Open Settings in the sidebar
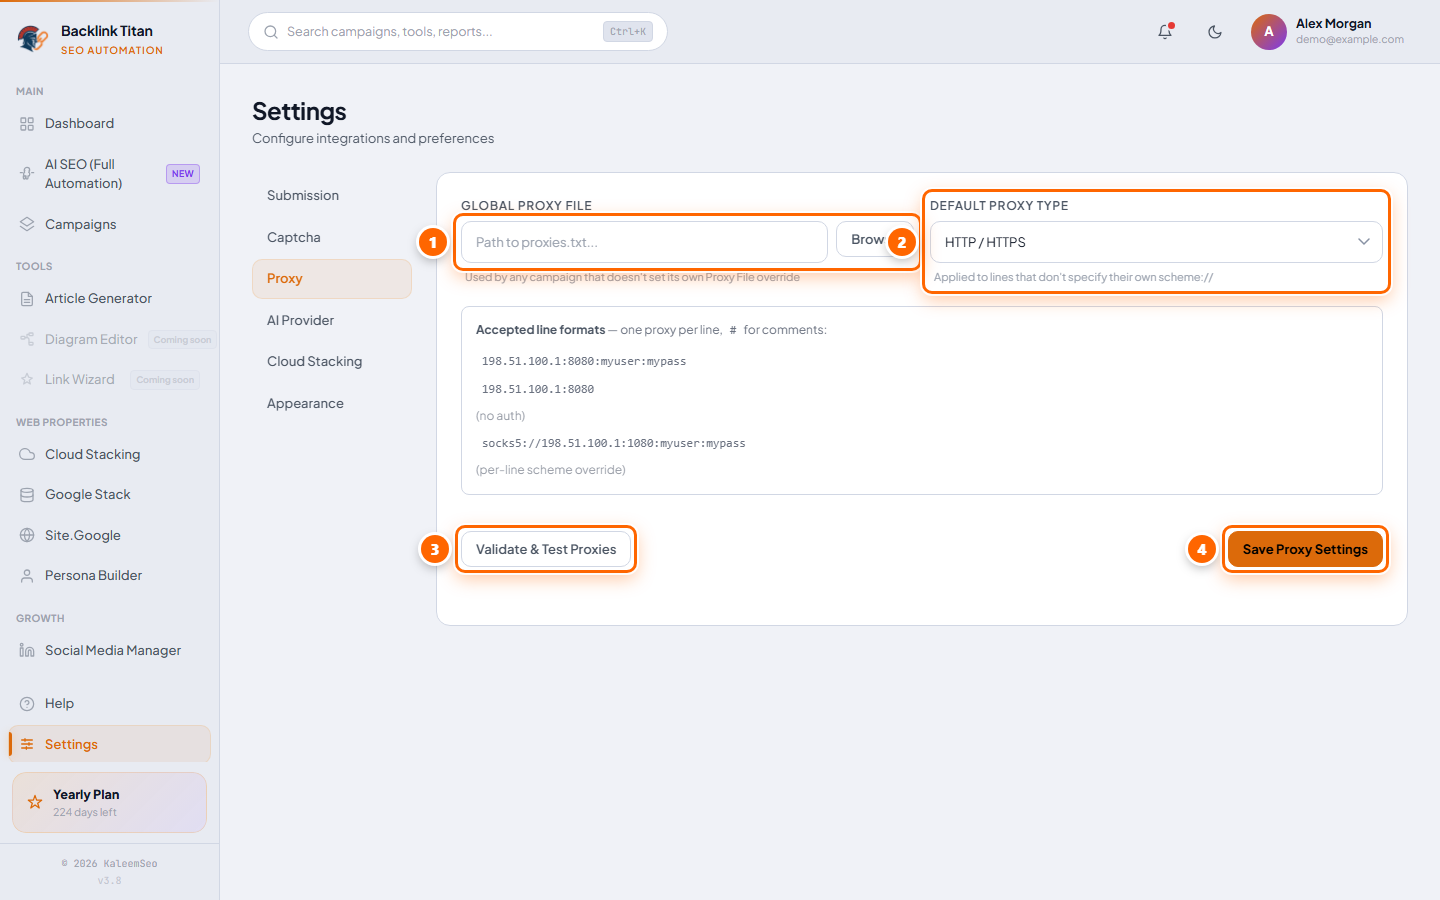The image size is (1440, 900). pyautogui.click(x=110, y=745)
